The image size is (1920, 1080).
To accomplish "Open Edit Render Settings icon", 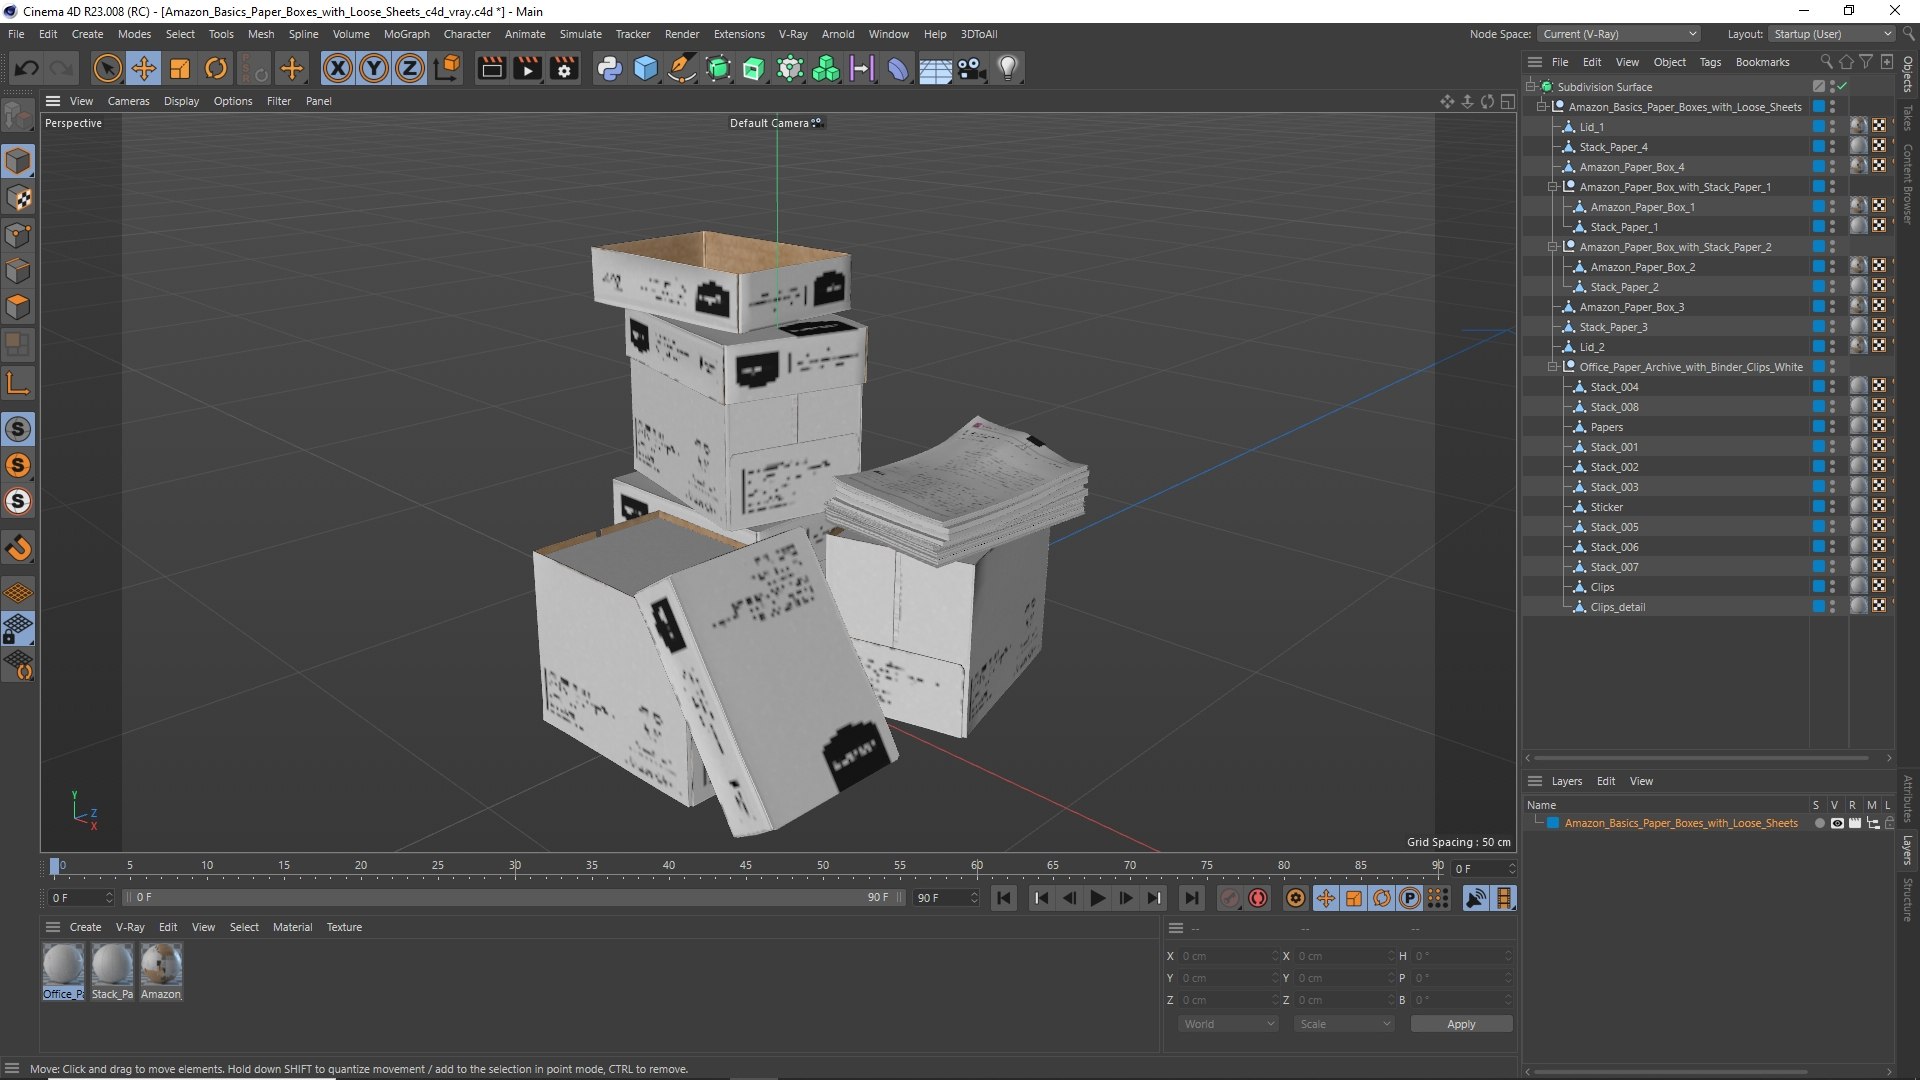I will pos(565,68).
